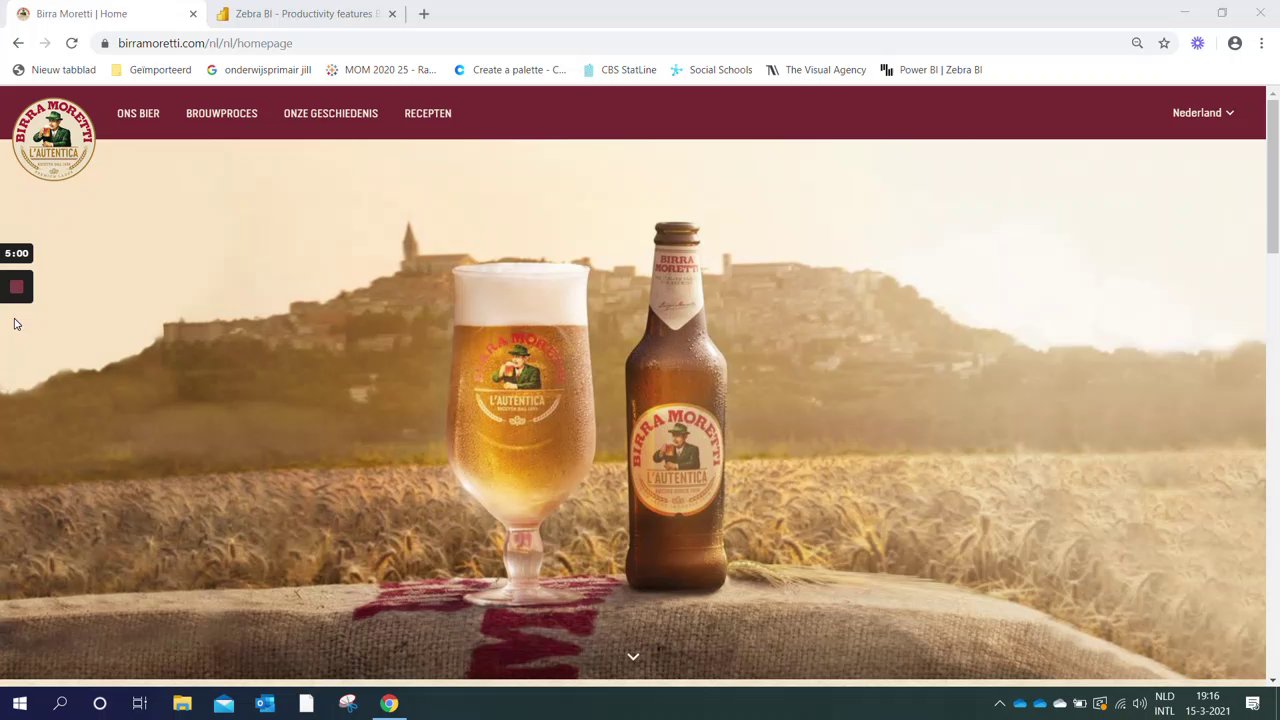Open the Chrome profile account icon
This screenshot has height=720, width=1280.
tap(1235, 43)
